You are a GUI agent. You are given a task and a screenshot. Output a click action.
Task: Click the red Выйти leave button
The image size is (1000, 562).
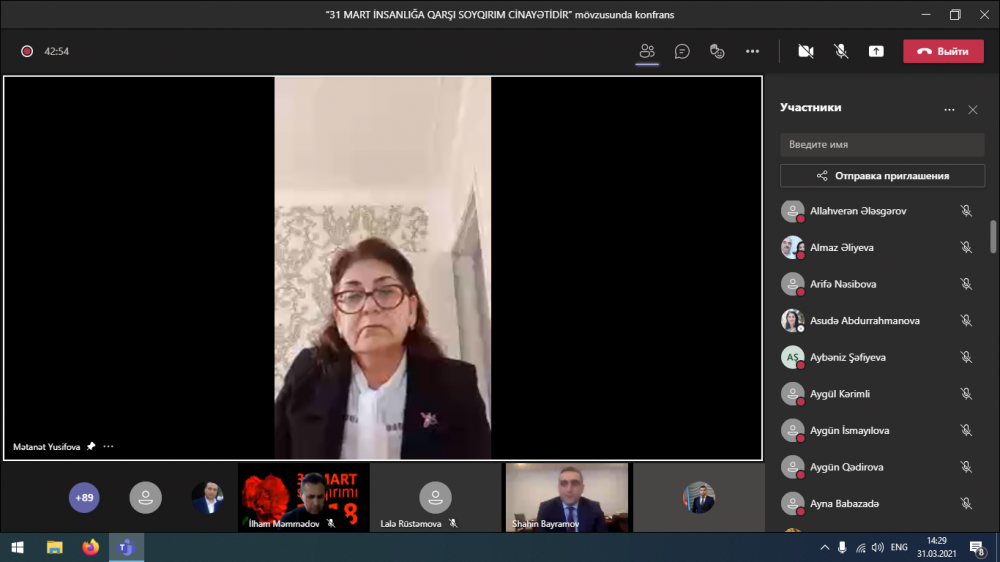click(x=943, y=51)
